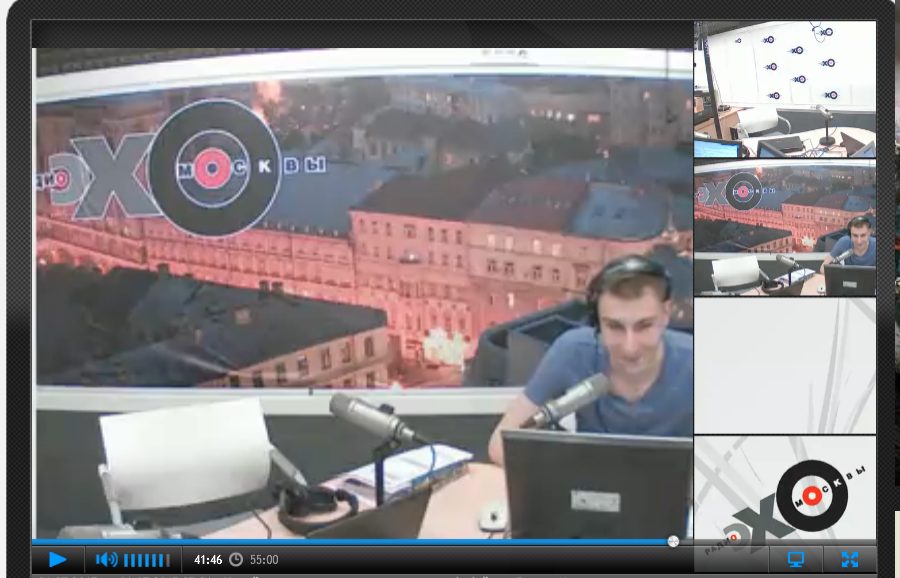
Task: Click the total duration 55:00
Action: 264,560
